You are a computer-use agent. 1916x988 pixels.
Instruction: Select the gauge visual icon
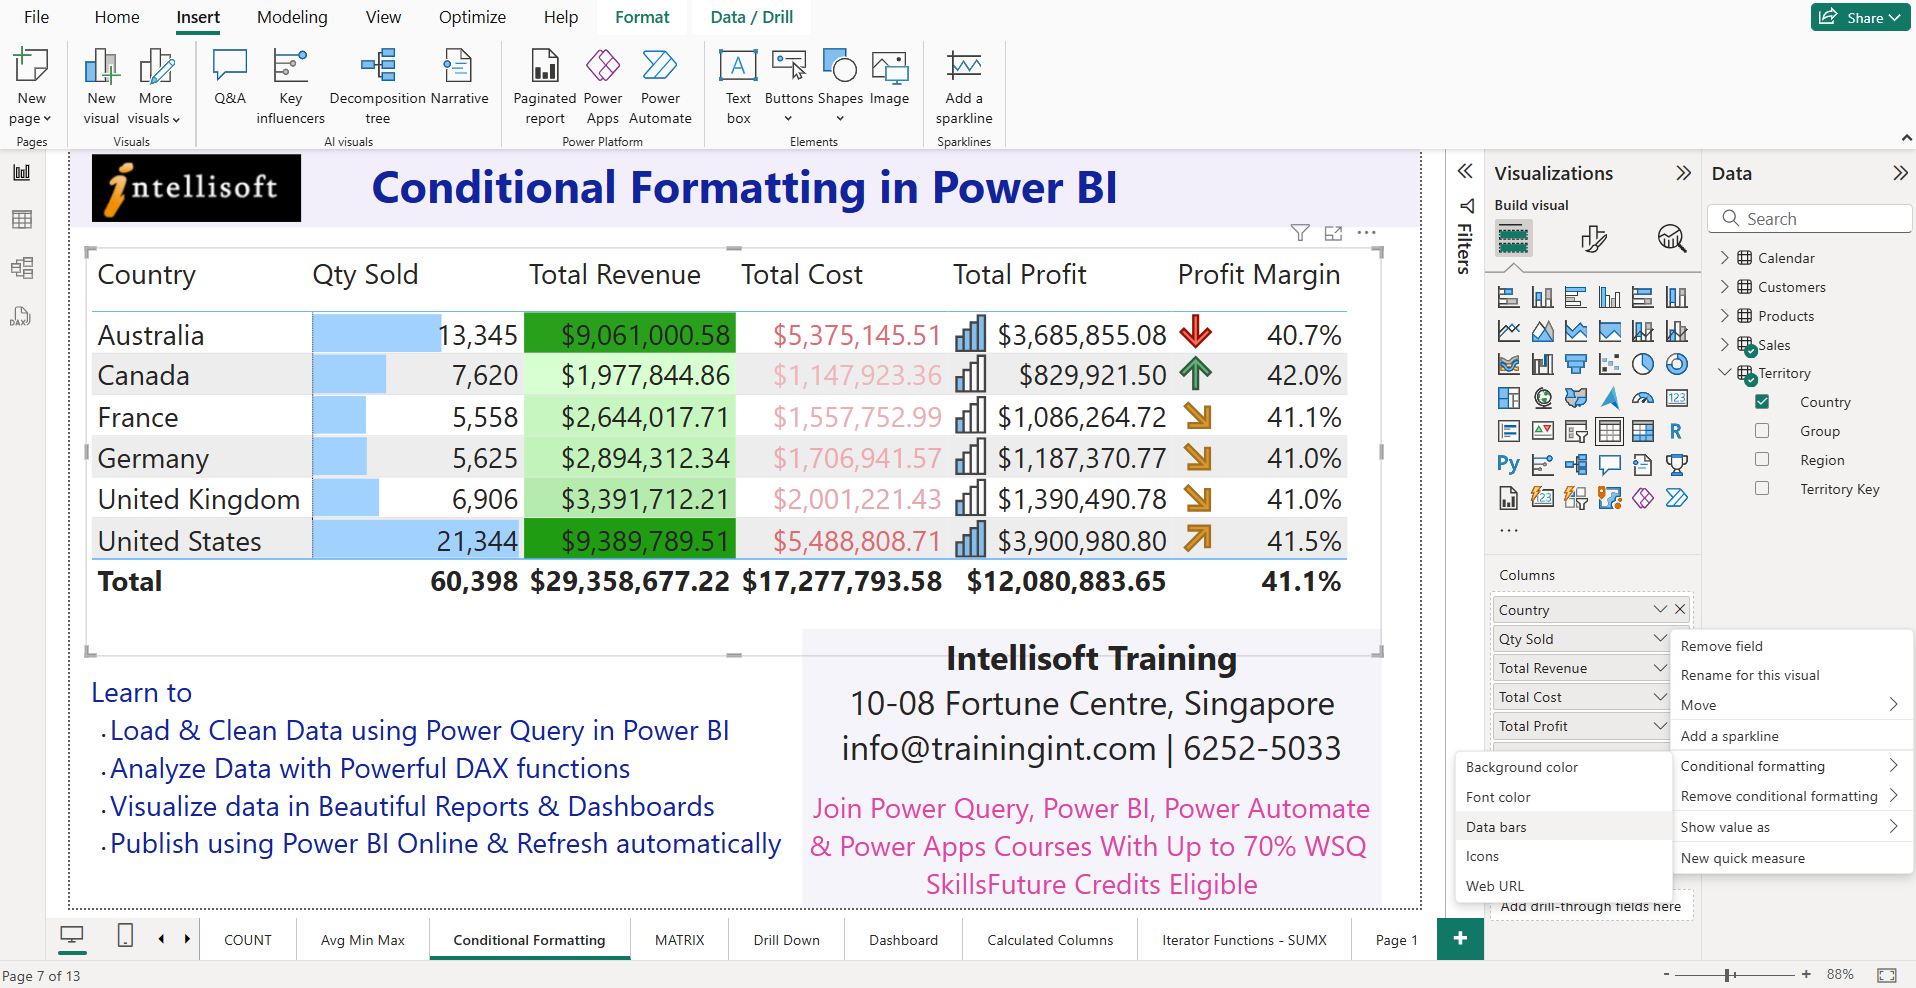click(x=1643, y=398)
